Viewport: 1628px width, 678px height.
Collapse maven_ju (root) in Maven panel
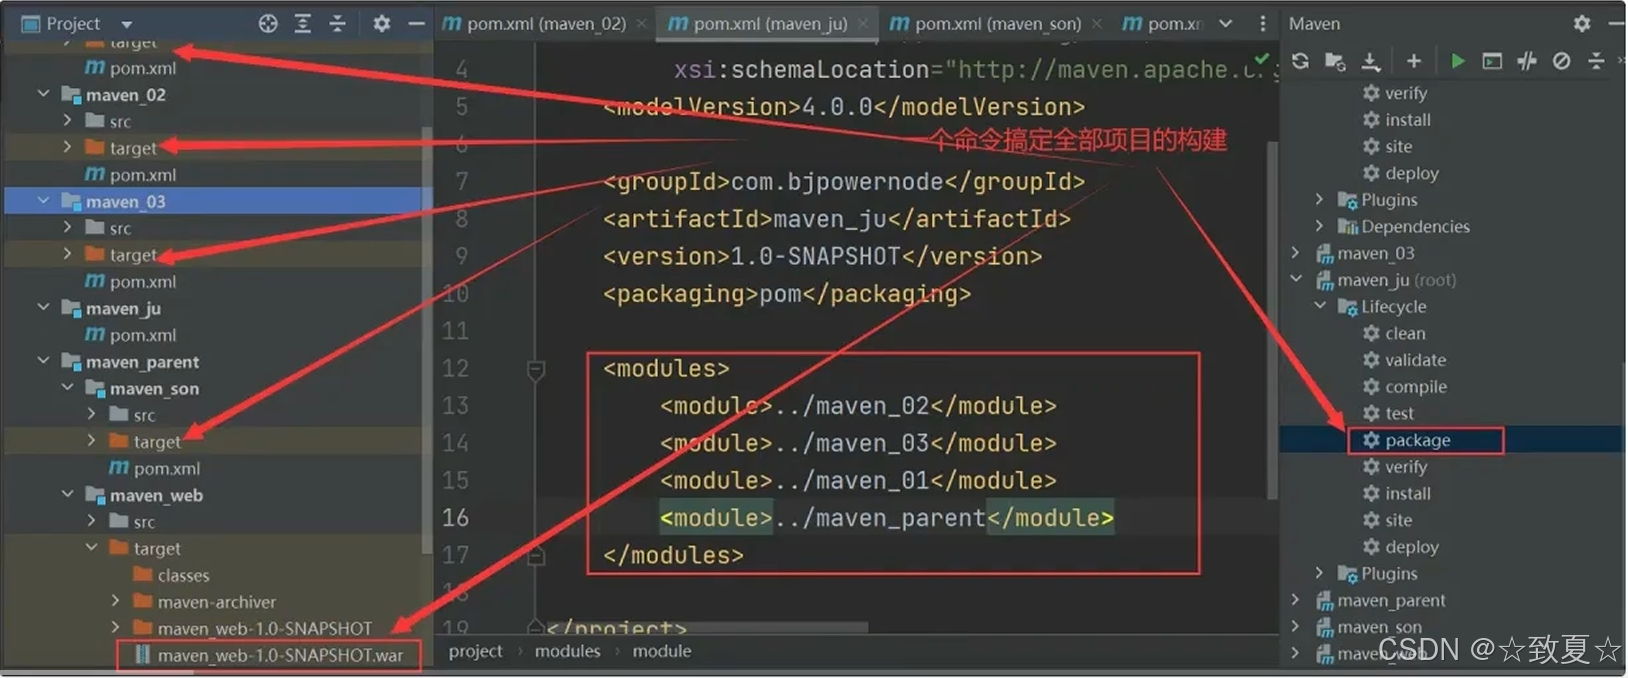pos(1297,280)
